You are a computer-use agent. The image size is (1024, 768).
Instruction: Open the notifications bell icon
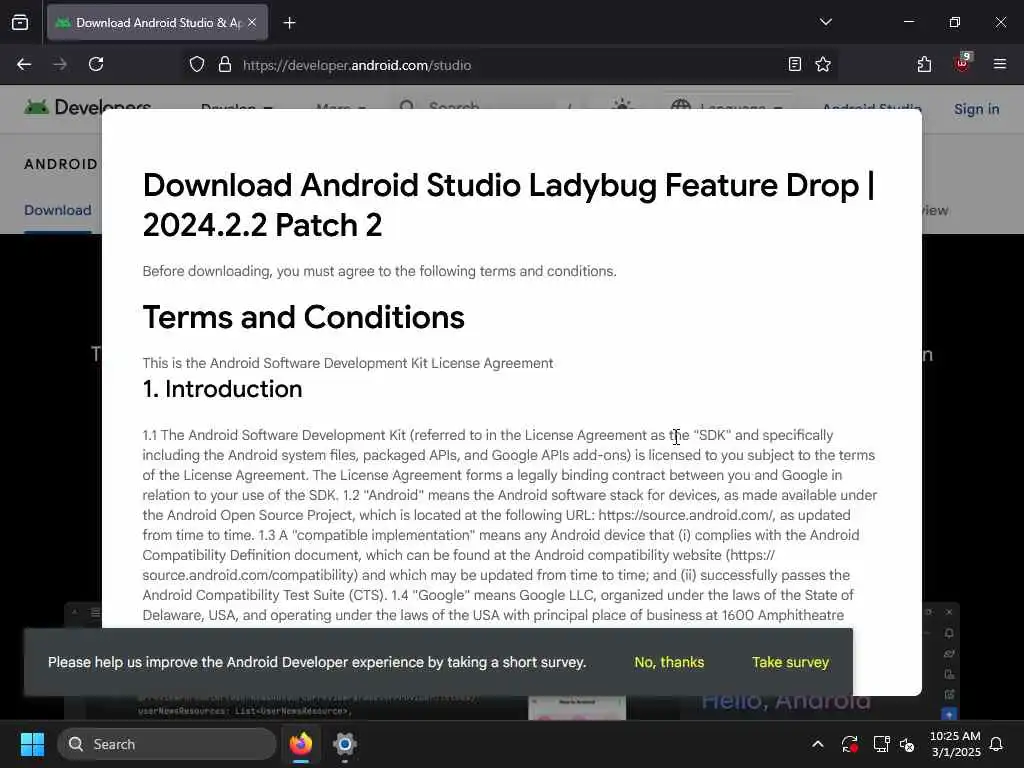tap(996, 744)
